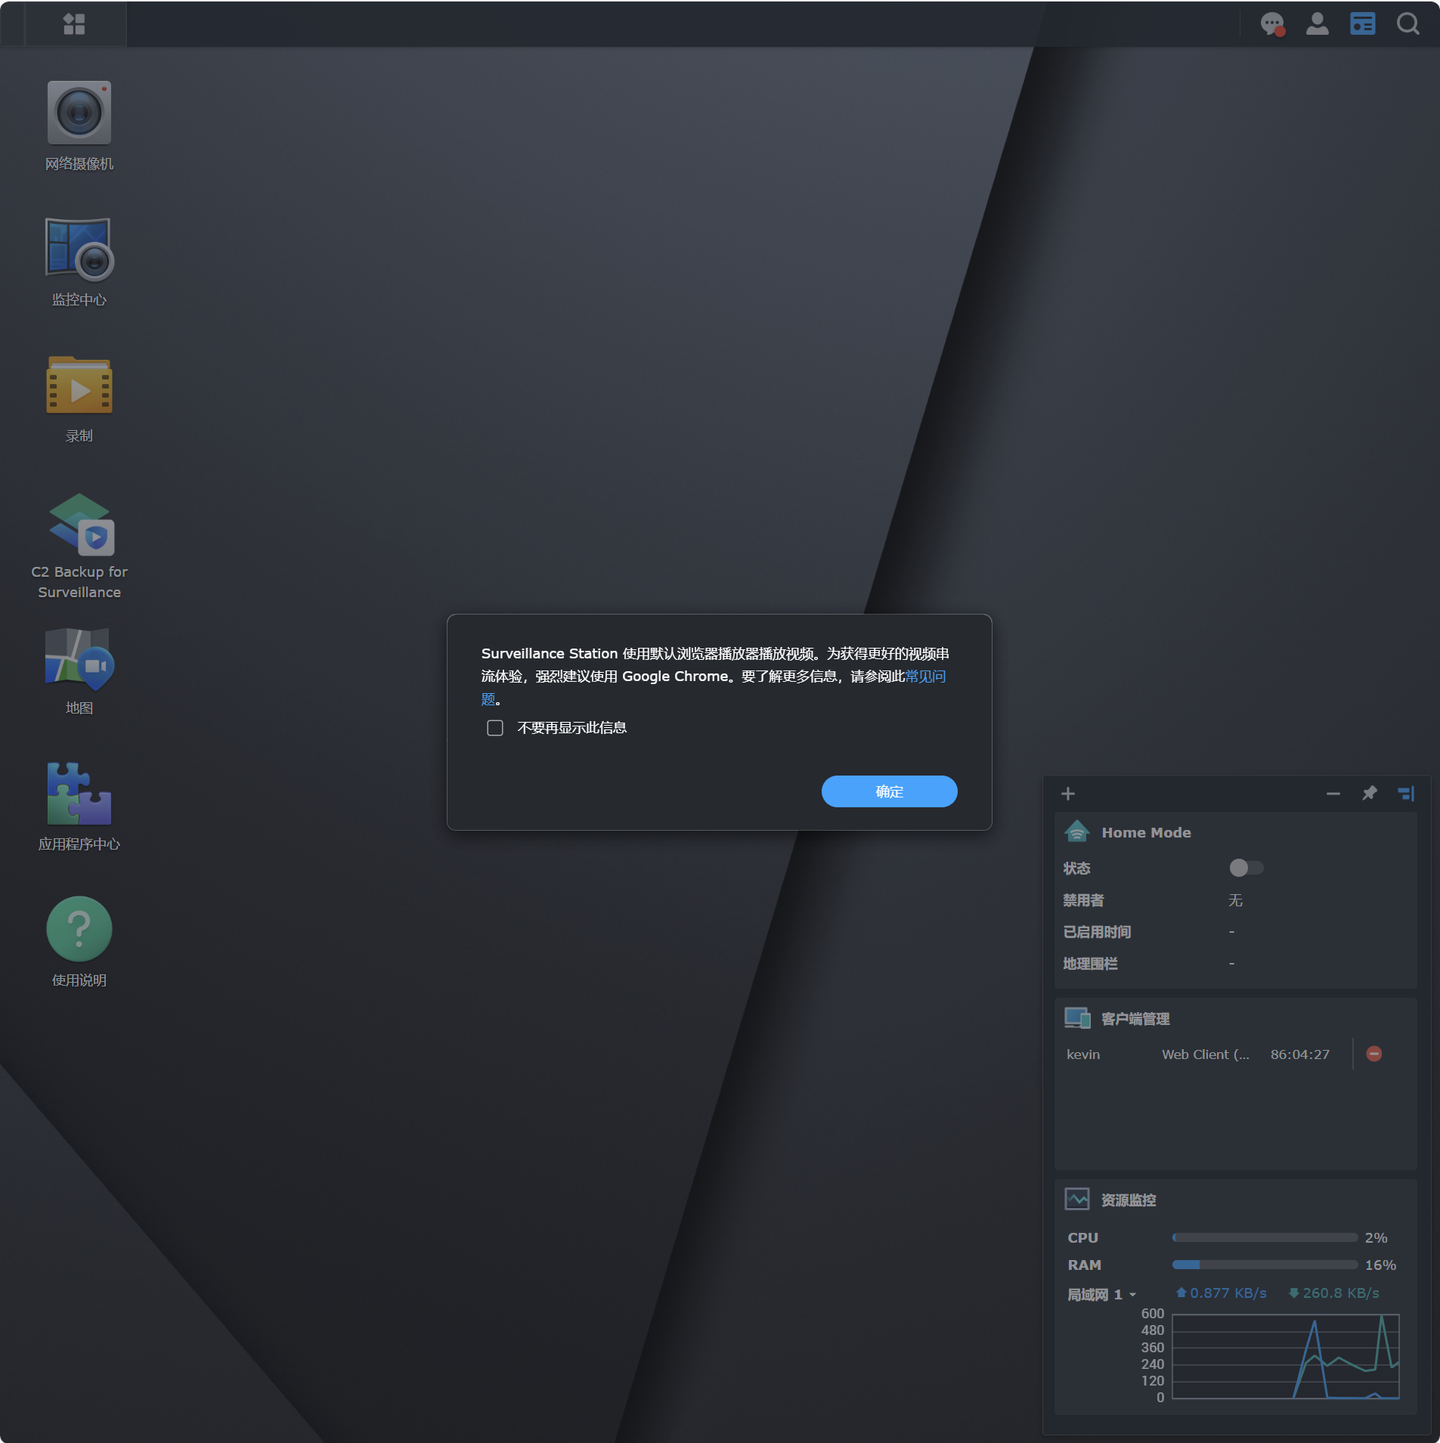Check the 不要再显示此信息 checkbox
The width and height of the screenshot is (1440, 1443).
(x=495, y=728)
